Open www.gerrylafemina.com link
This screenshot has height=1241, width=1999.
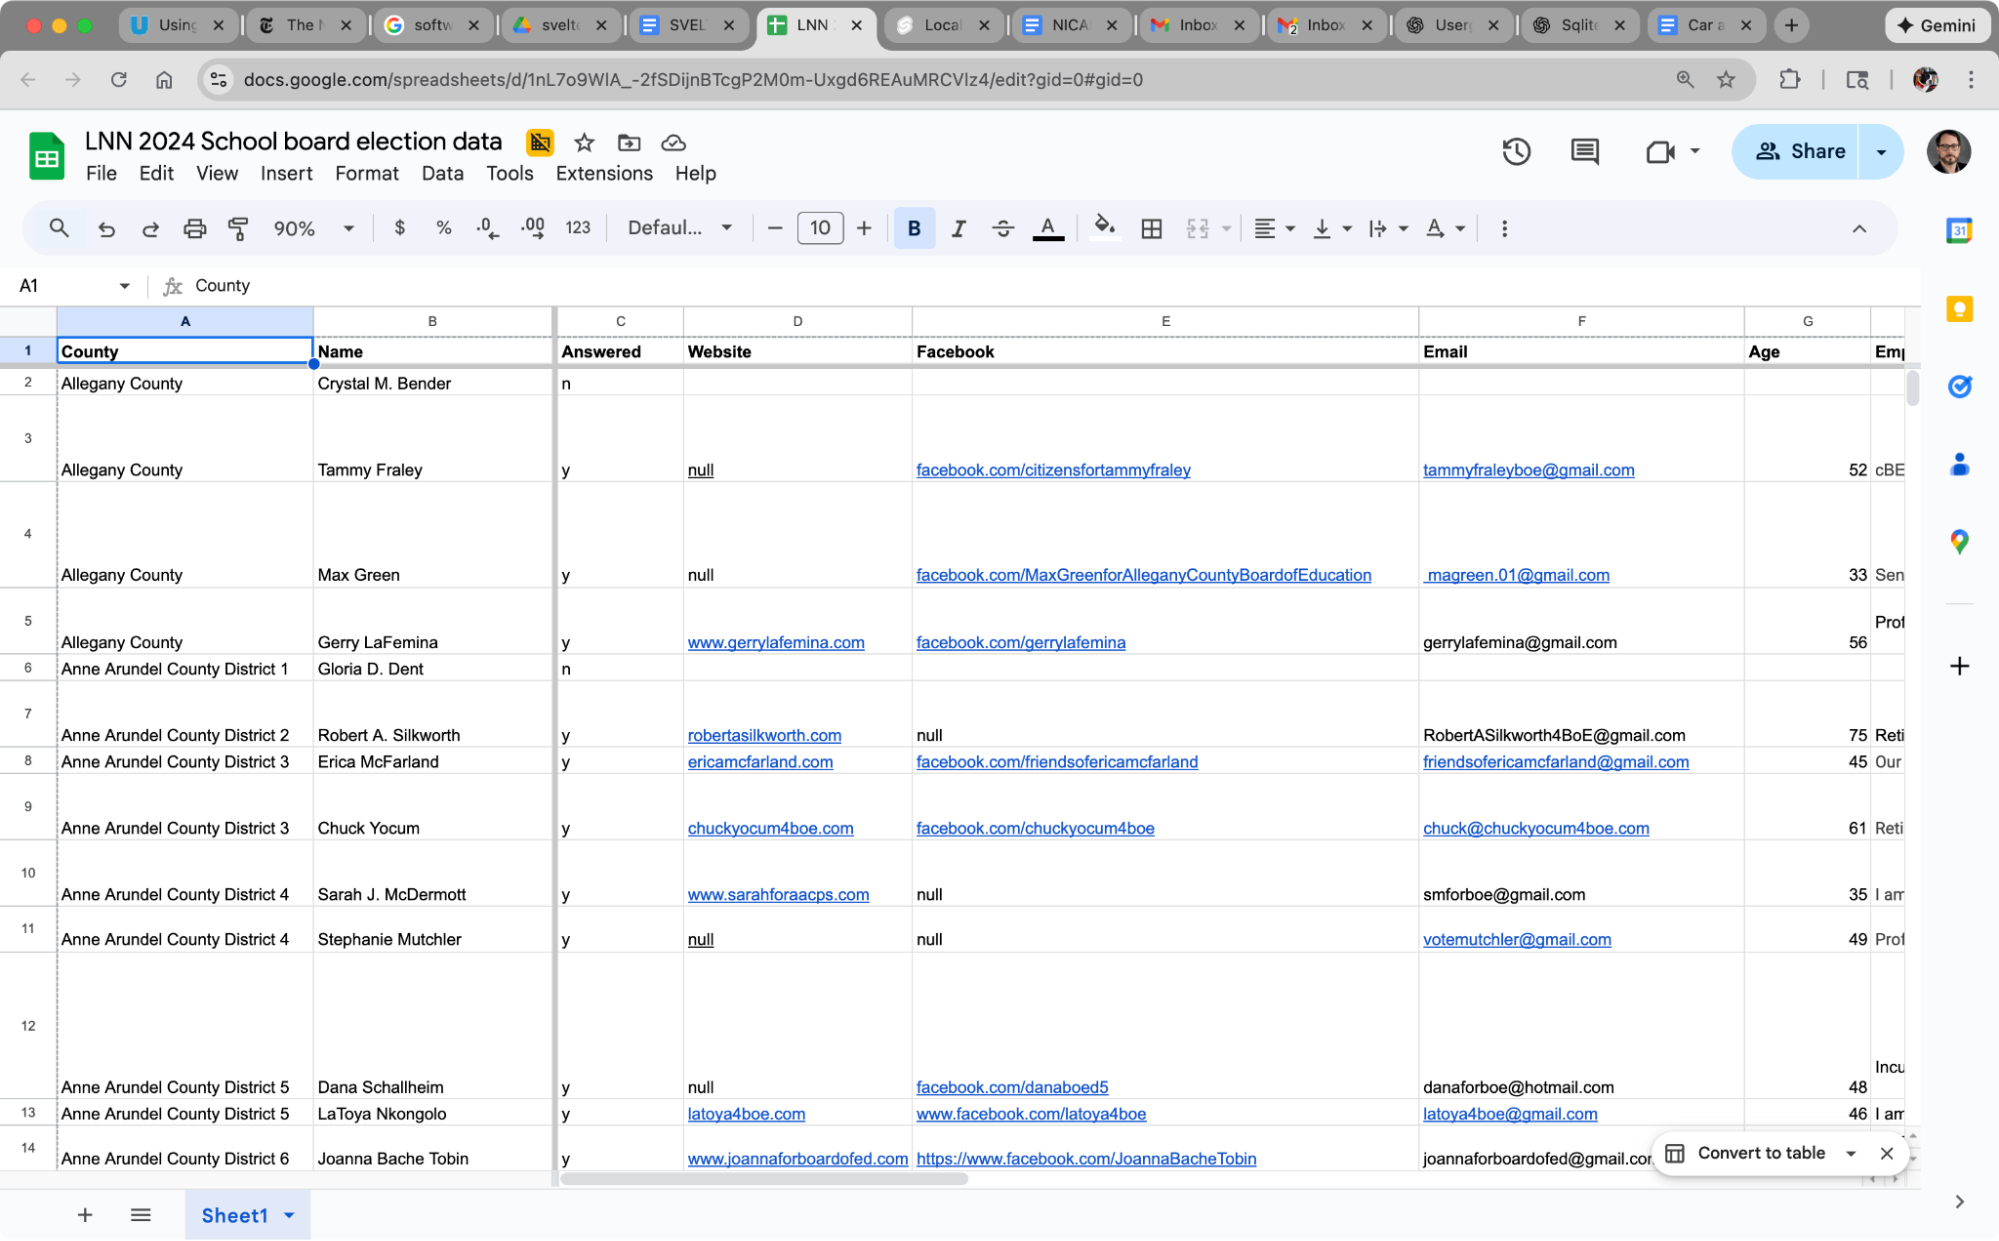pyautogui.click(x=775, y=642)
